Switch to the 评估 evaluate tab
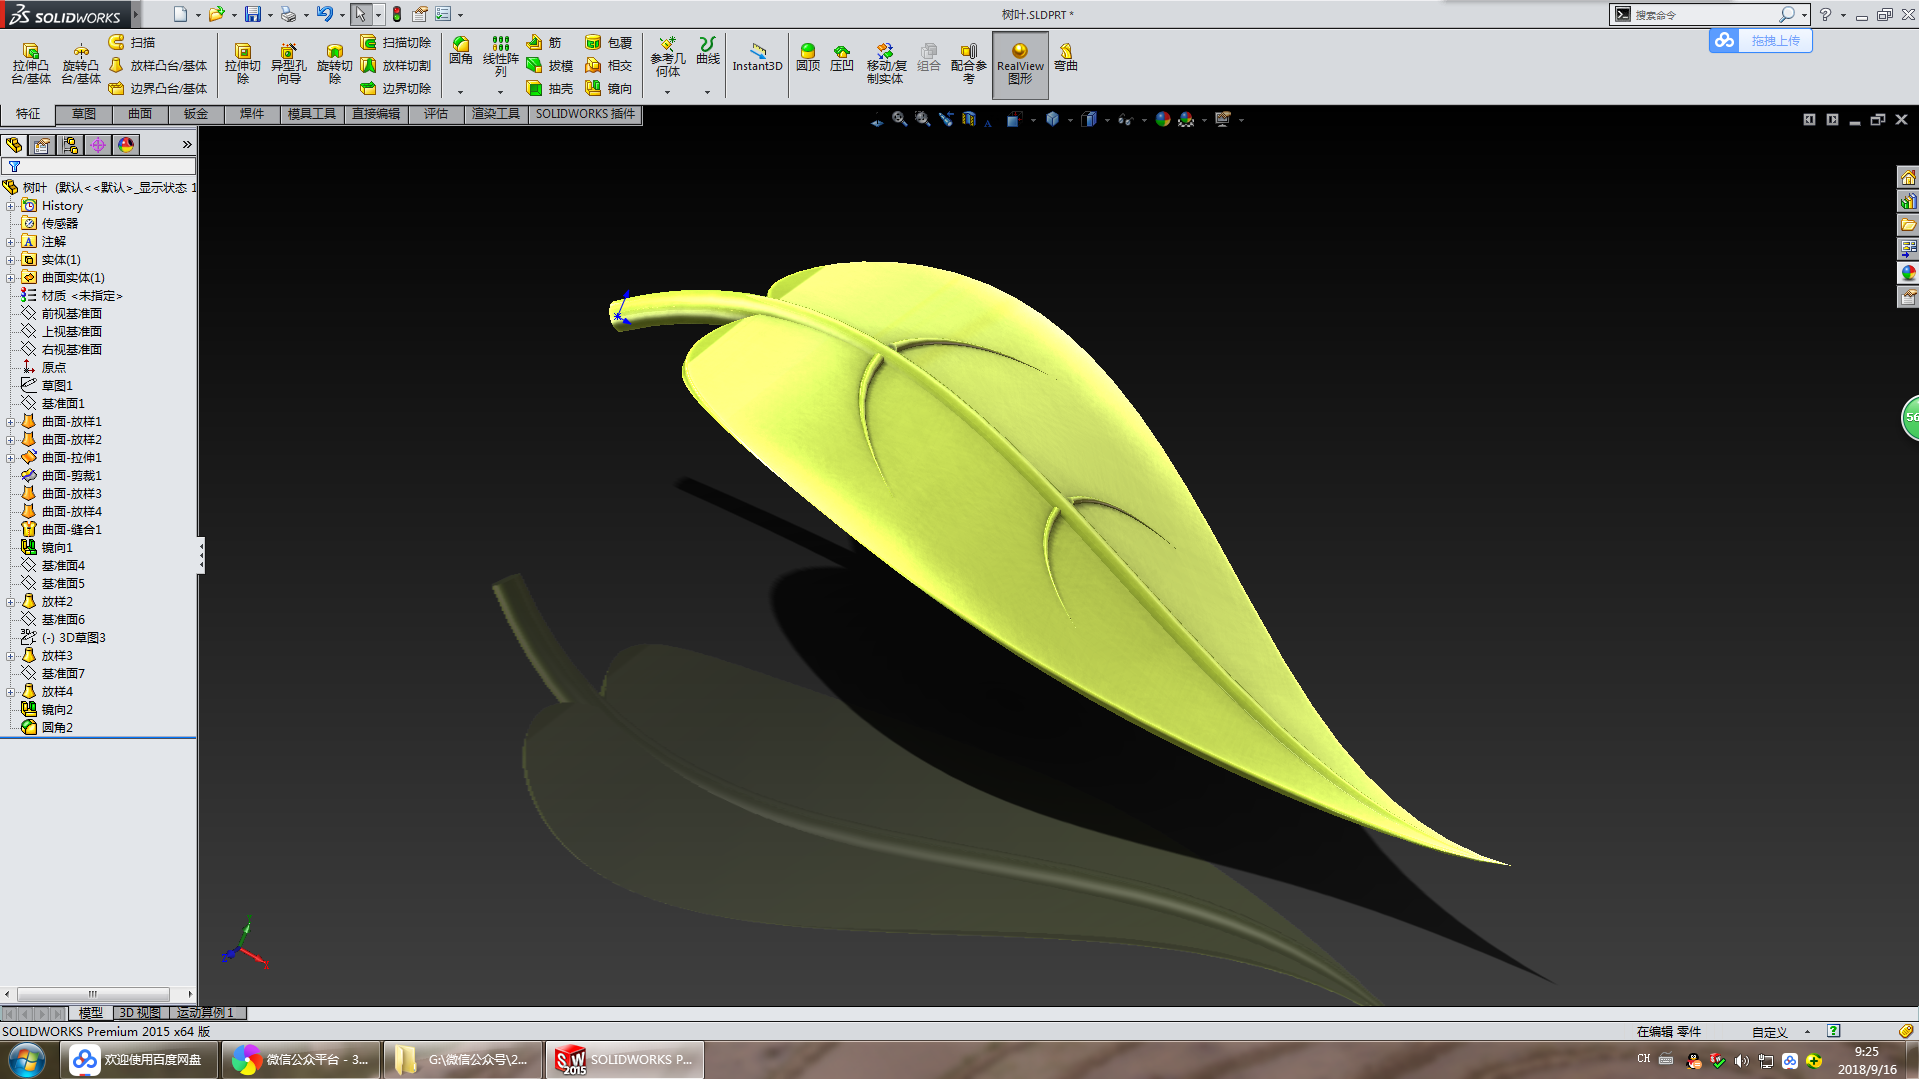1919x1079 pixels. click(x=436, y=114)
